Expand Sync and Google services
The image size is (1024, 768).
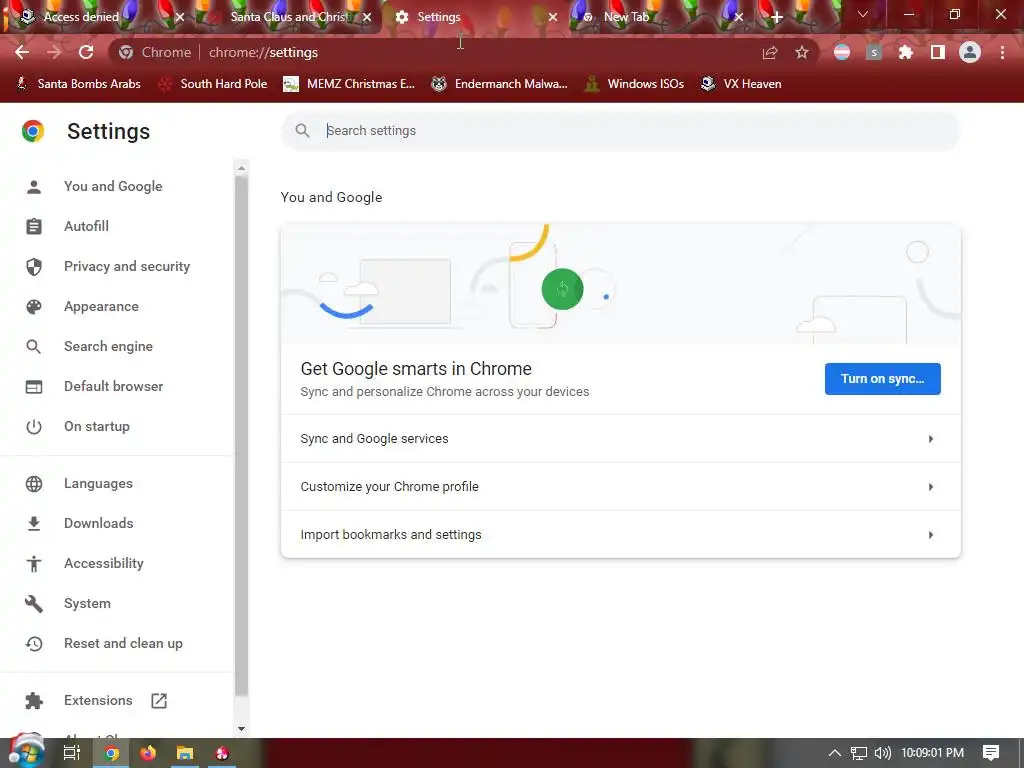tap(620, 439)
